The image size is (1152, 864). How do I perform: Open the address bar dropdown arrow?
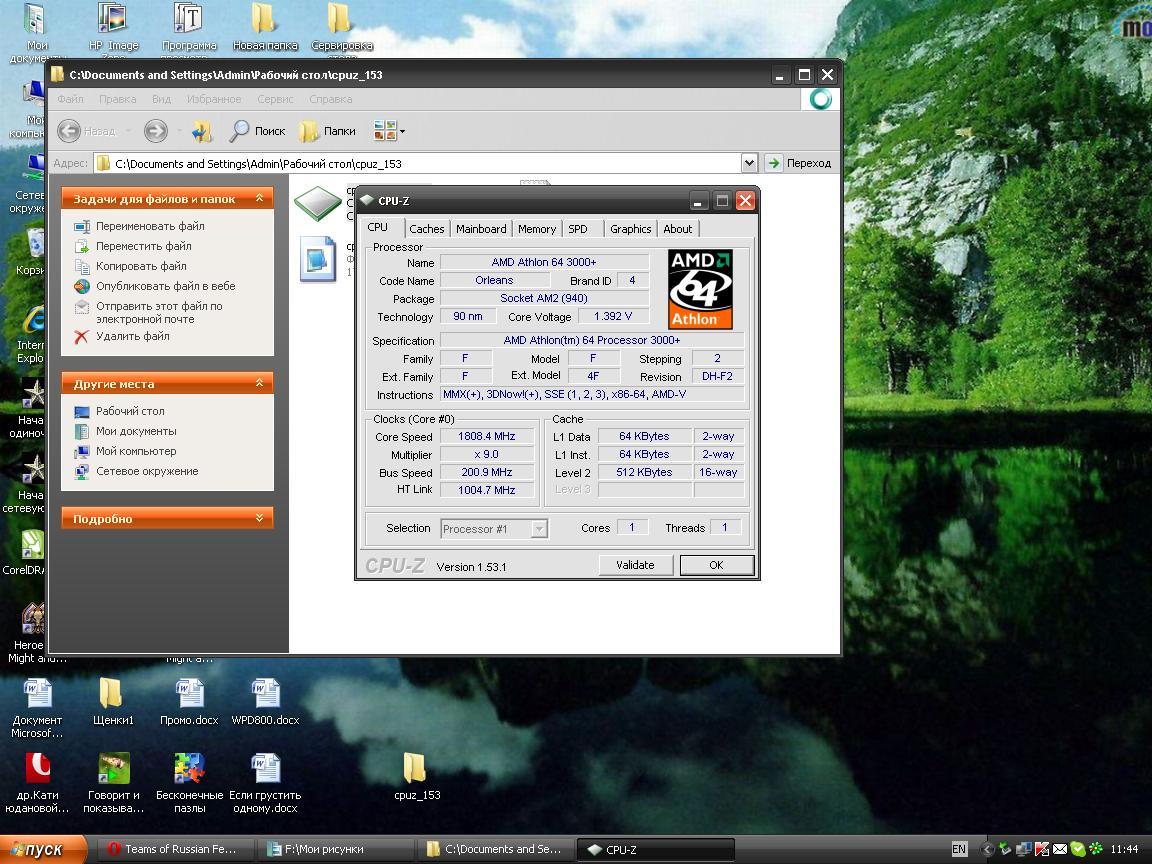749,163
